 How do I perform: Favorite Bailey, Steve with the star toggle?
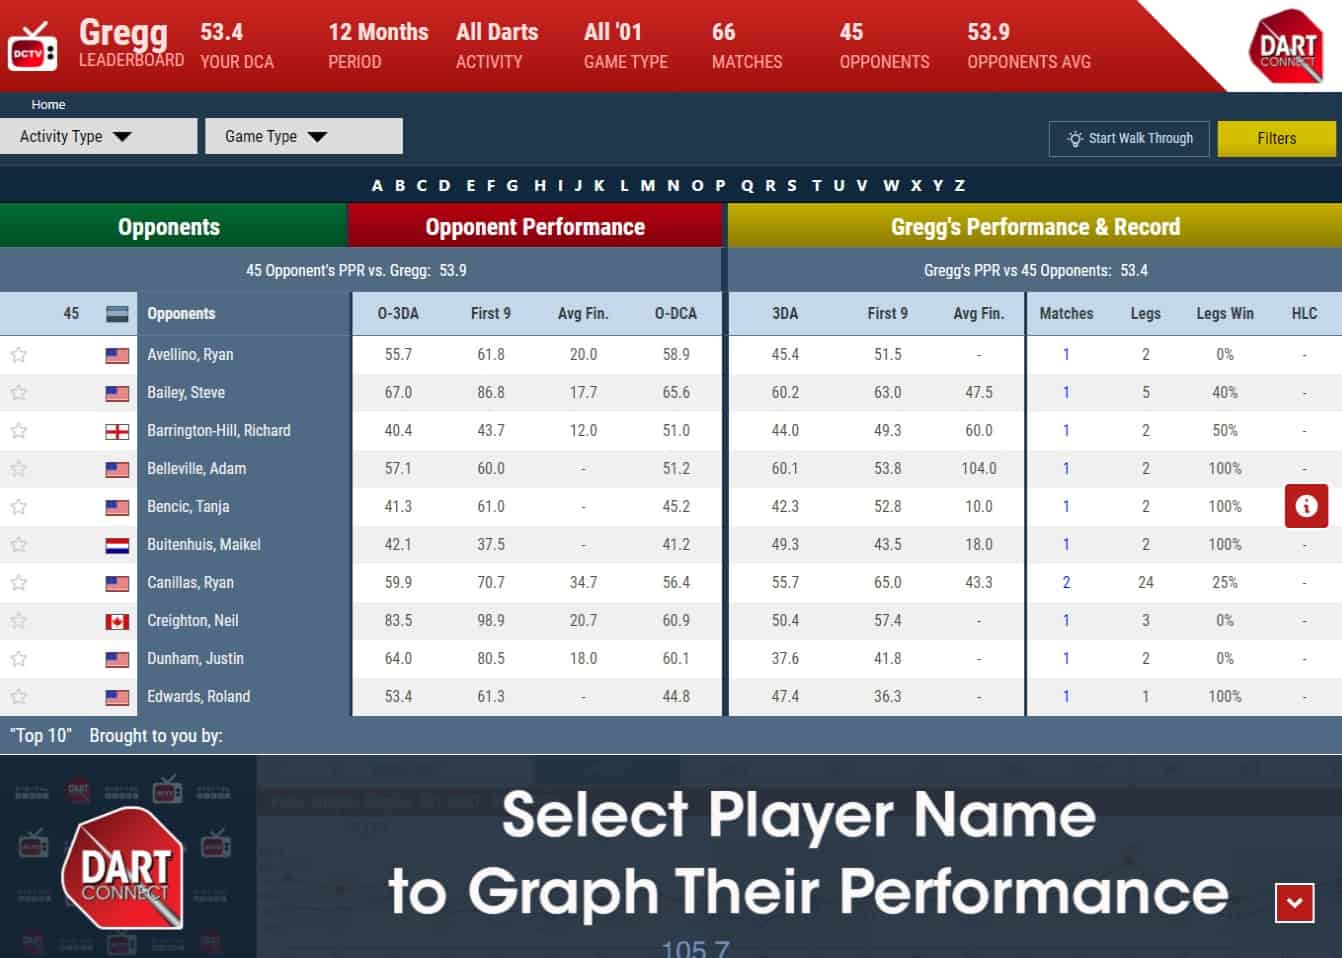click(18, 392)
